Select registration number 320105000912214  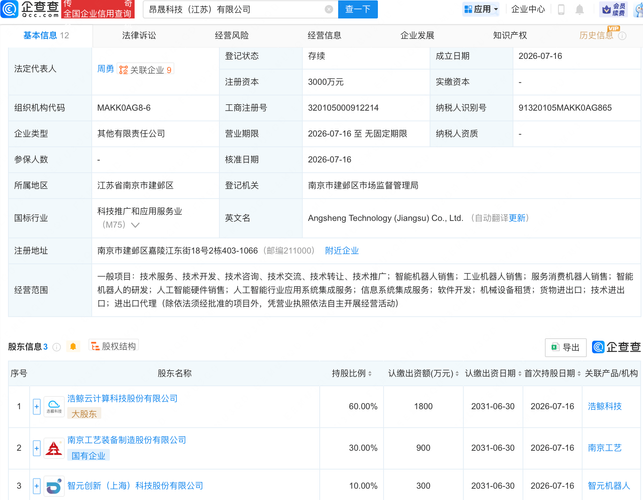coord(343,108)
